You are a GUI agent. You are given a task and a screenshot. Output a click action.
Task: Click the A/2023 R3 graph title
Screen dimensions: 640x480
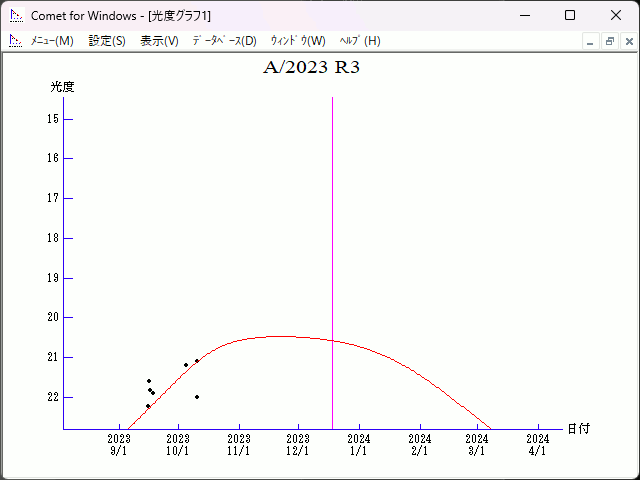click(x=311, y=68)
